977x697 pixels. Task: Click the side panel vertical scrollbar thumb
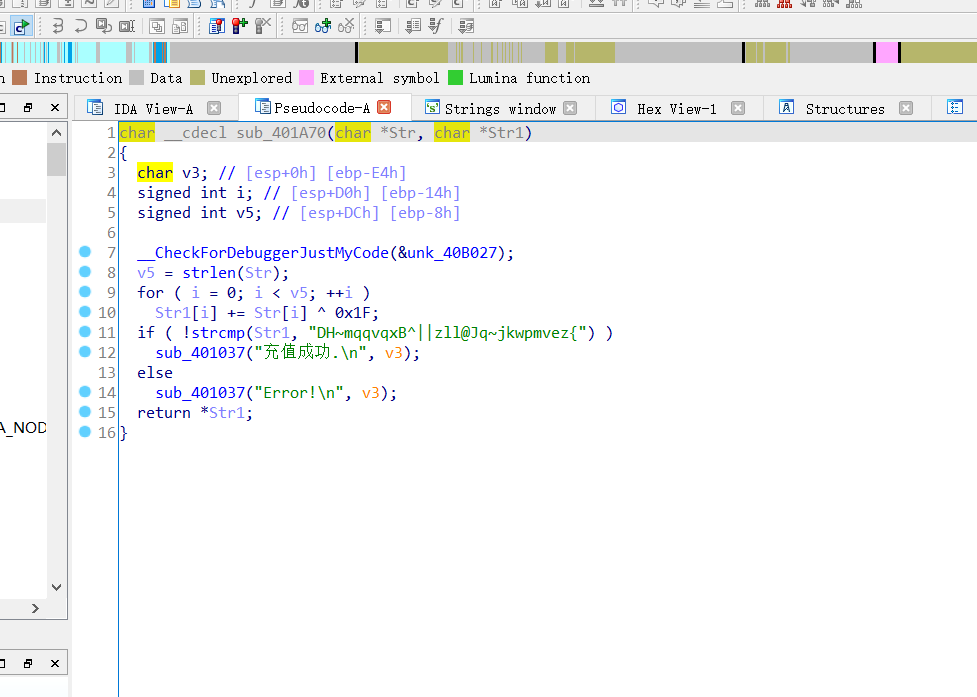click(57, 159)
